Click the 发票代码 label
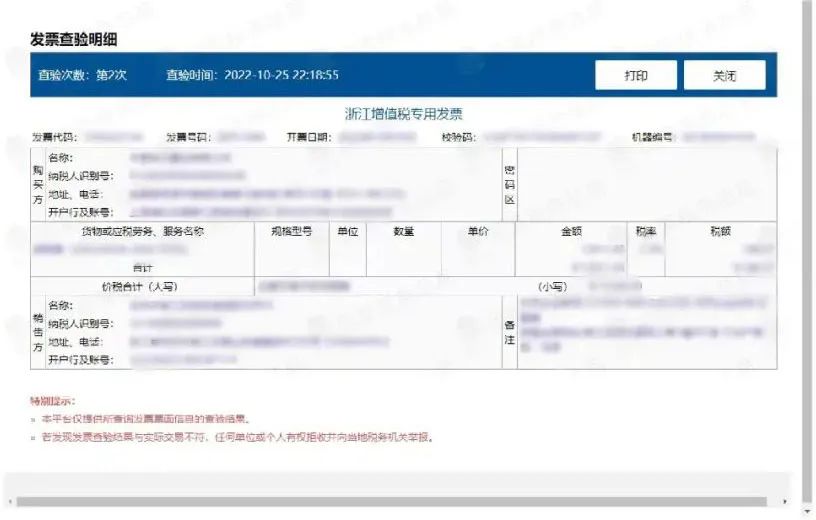The width and height of the screenshot is (816, 520). pyautogui.click(x=55, y=137)
